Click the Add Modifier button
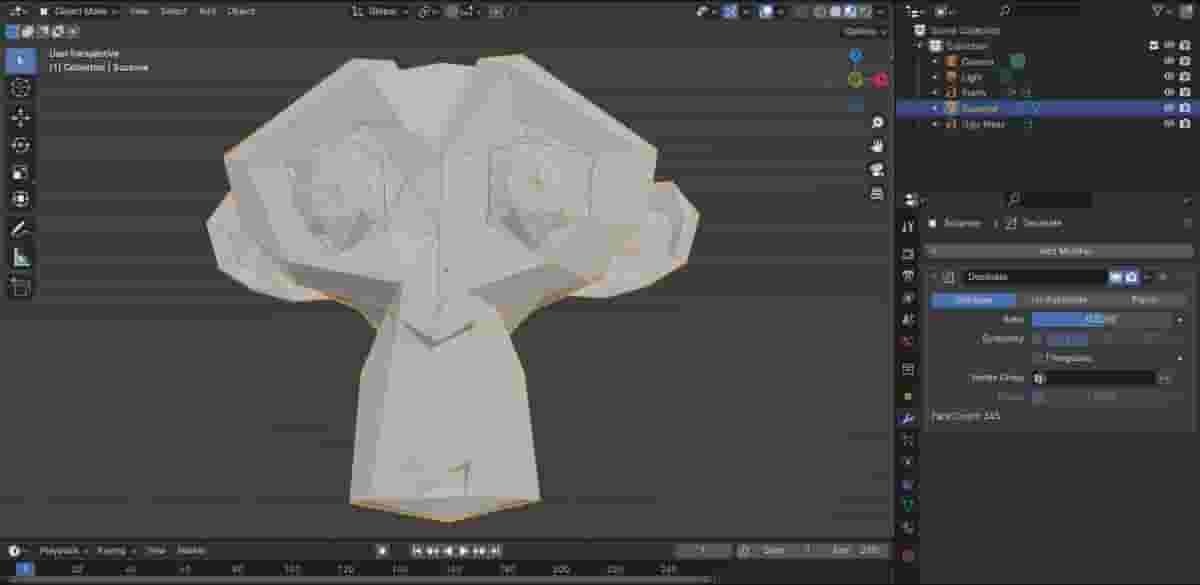 (1060, 252)
